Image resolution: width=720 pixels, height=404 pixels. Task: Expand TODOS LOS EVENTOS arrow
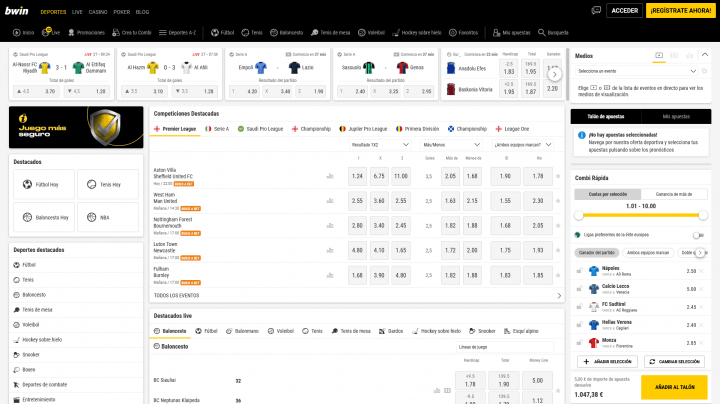pyautogui.click(x=559, y=296)
